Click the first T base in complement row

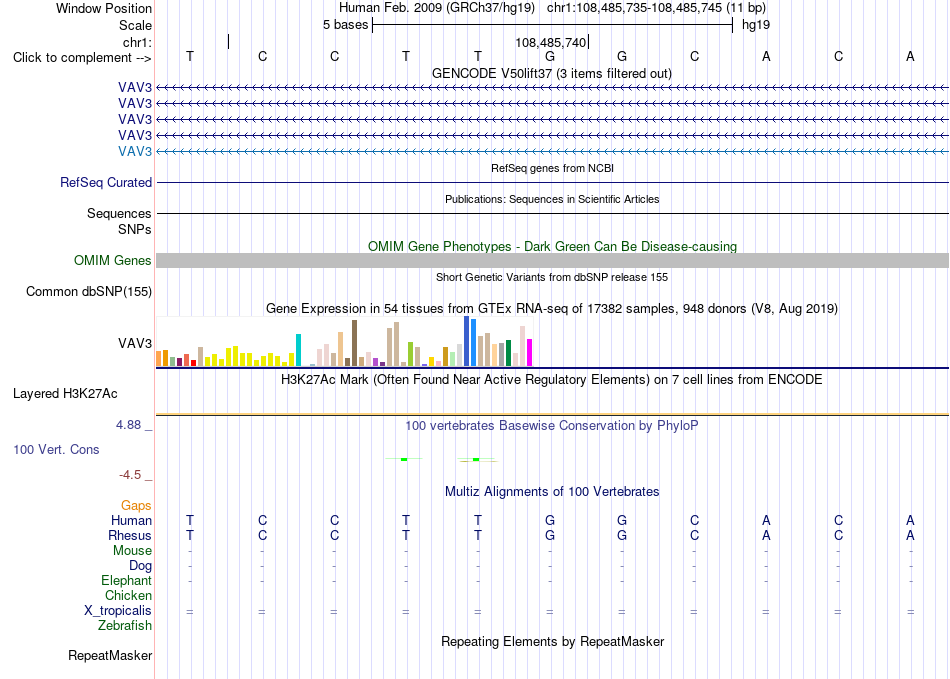click(190, 56)
